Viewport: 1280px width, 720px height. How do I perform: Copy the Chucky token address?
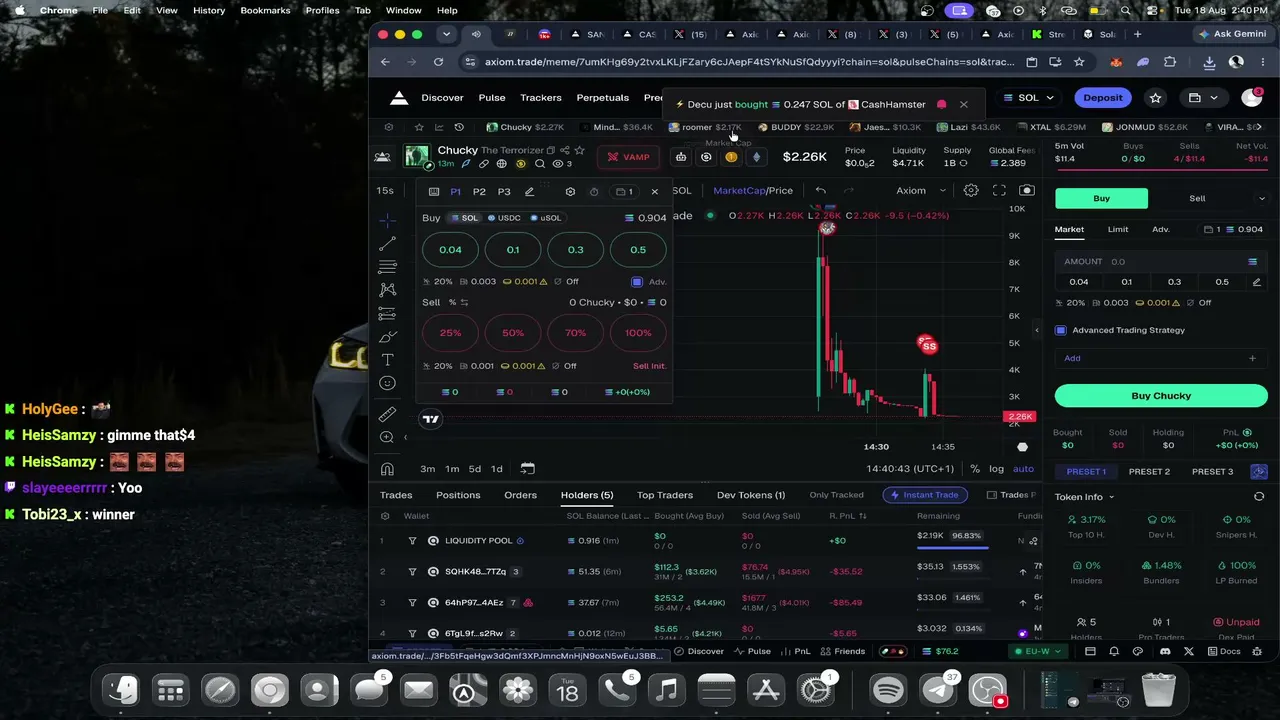click(552, 150)
